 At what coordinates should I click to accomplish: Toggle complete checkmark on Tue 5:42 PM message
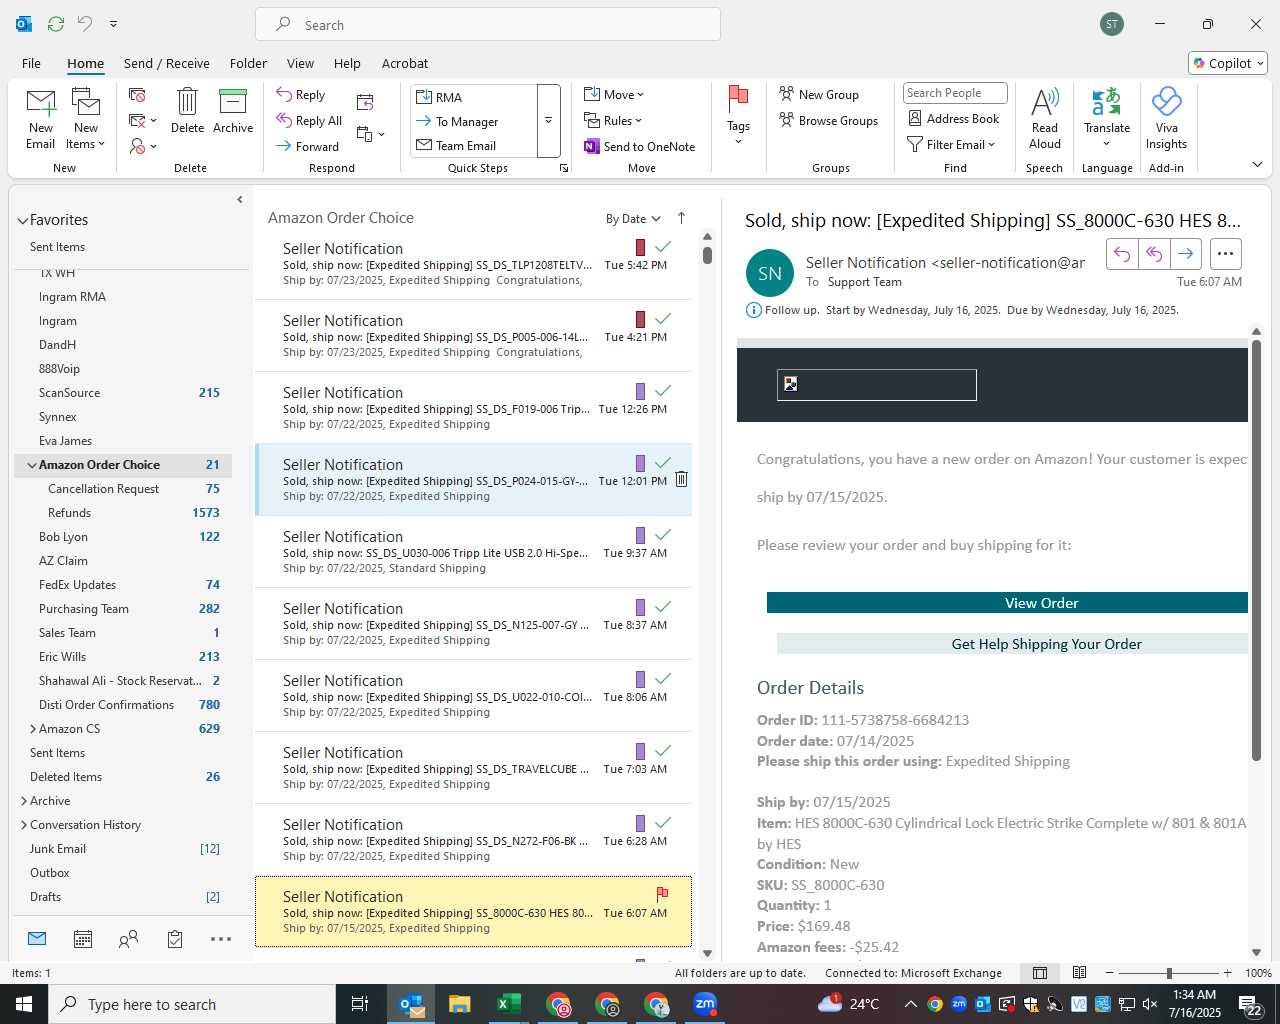(662, 246)
